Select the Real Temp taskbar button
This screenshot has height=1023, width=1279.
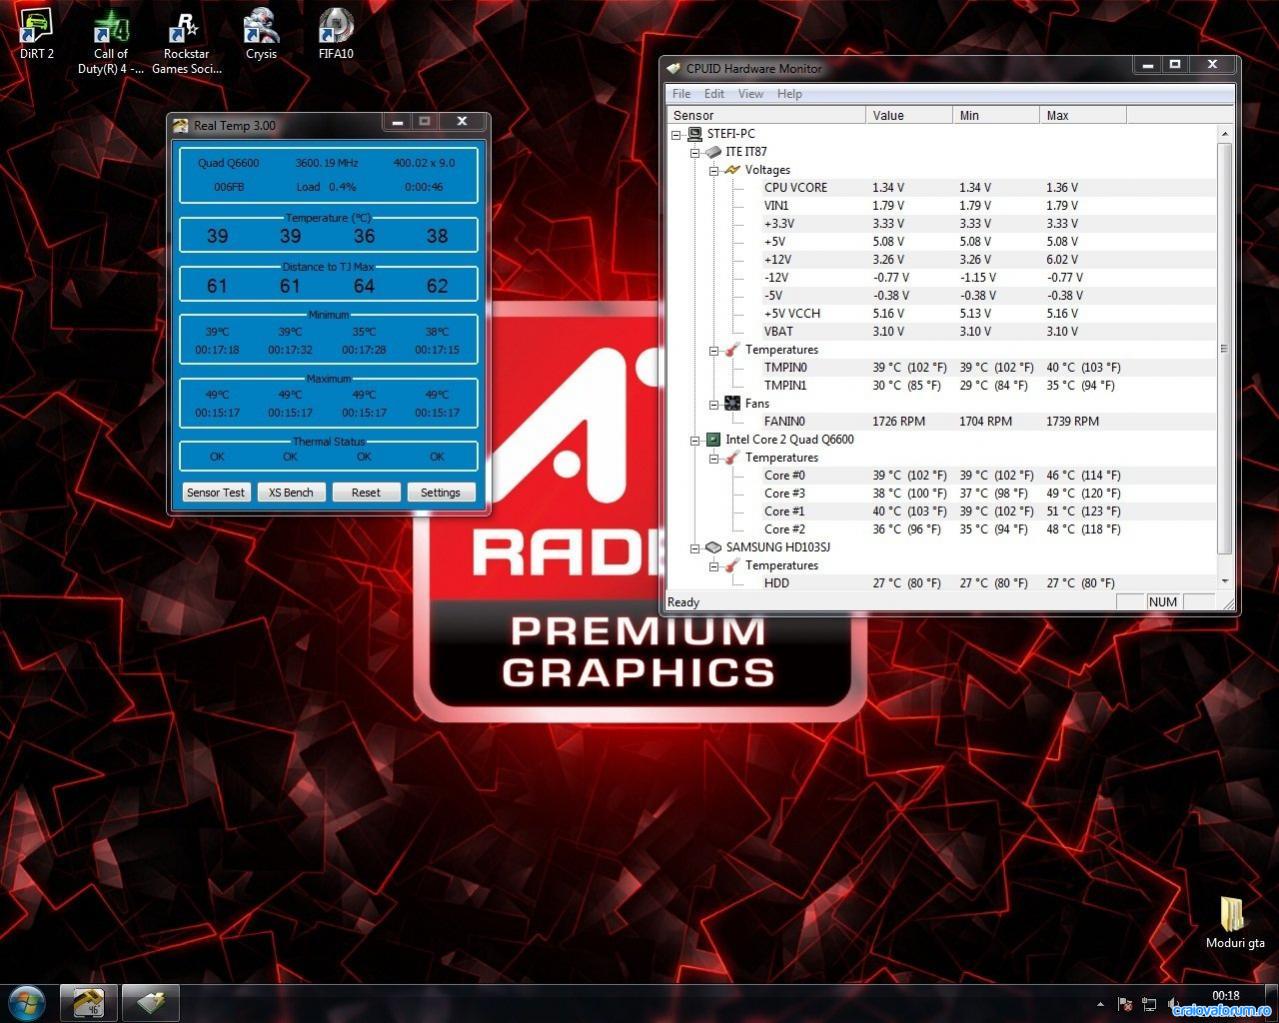click(x=89, y=1002)
